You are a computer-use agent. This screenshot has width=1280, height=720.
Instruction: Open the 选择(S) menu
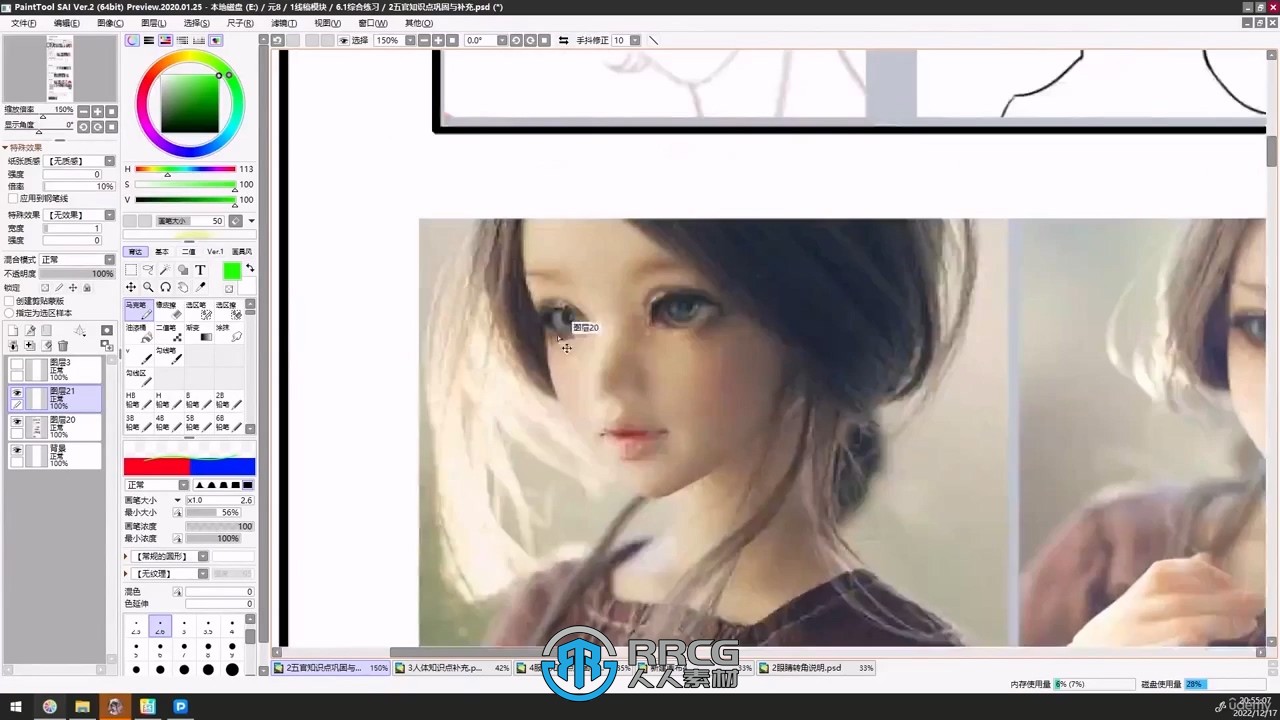(x=196, y=23)
